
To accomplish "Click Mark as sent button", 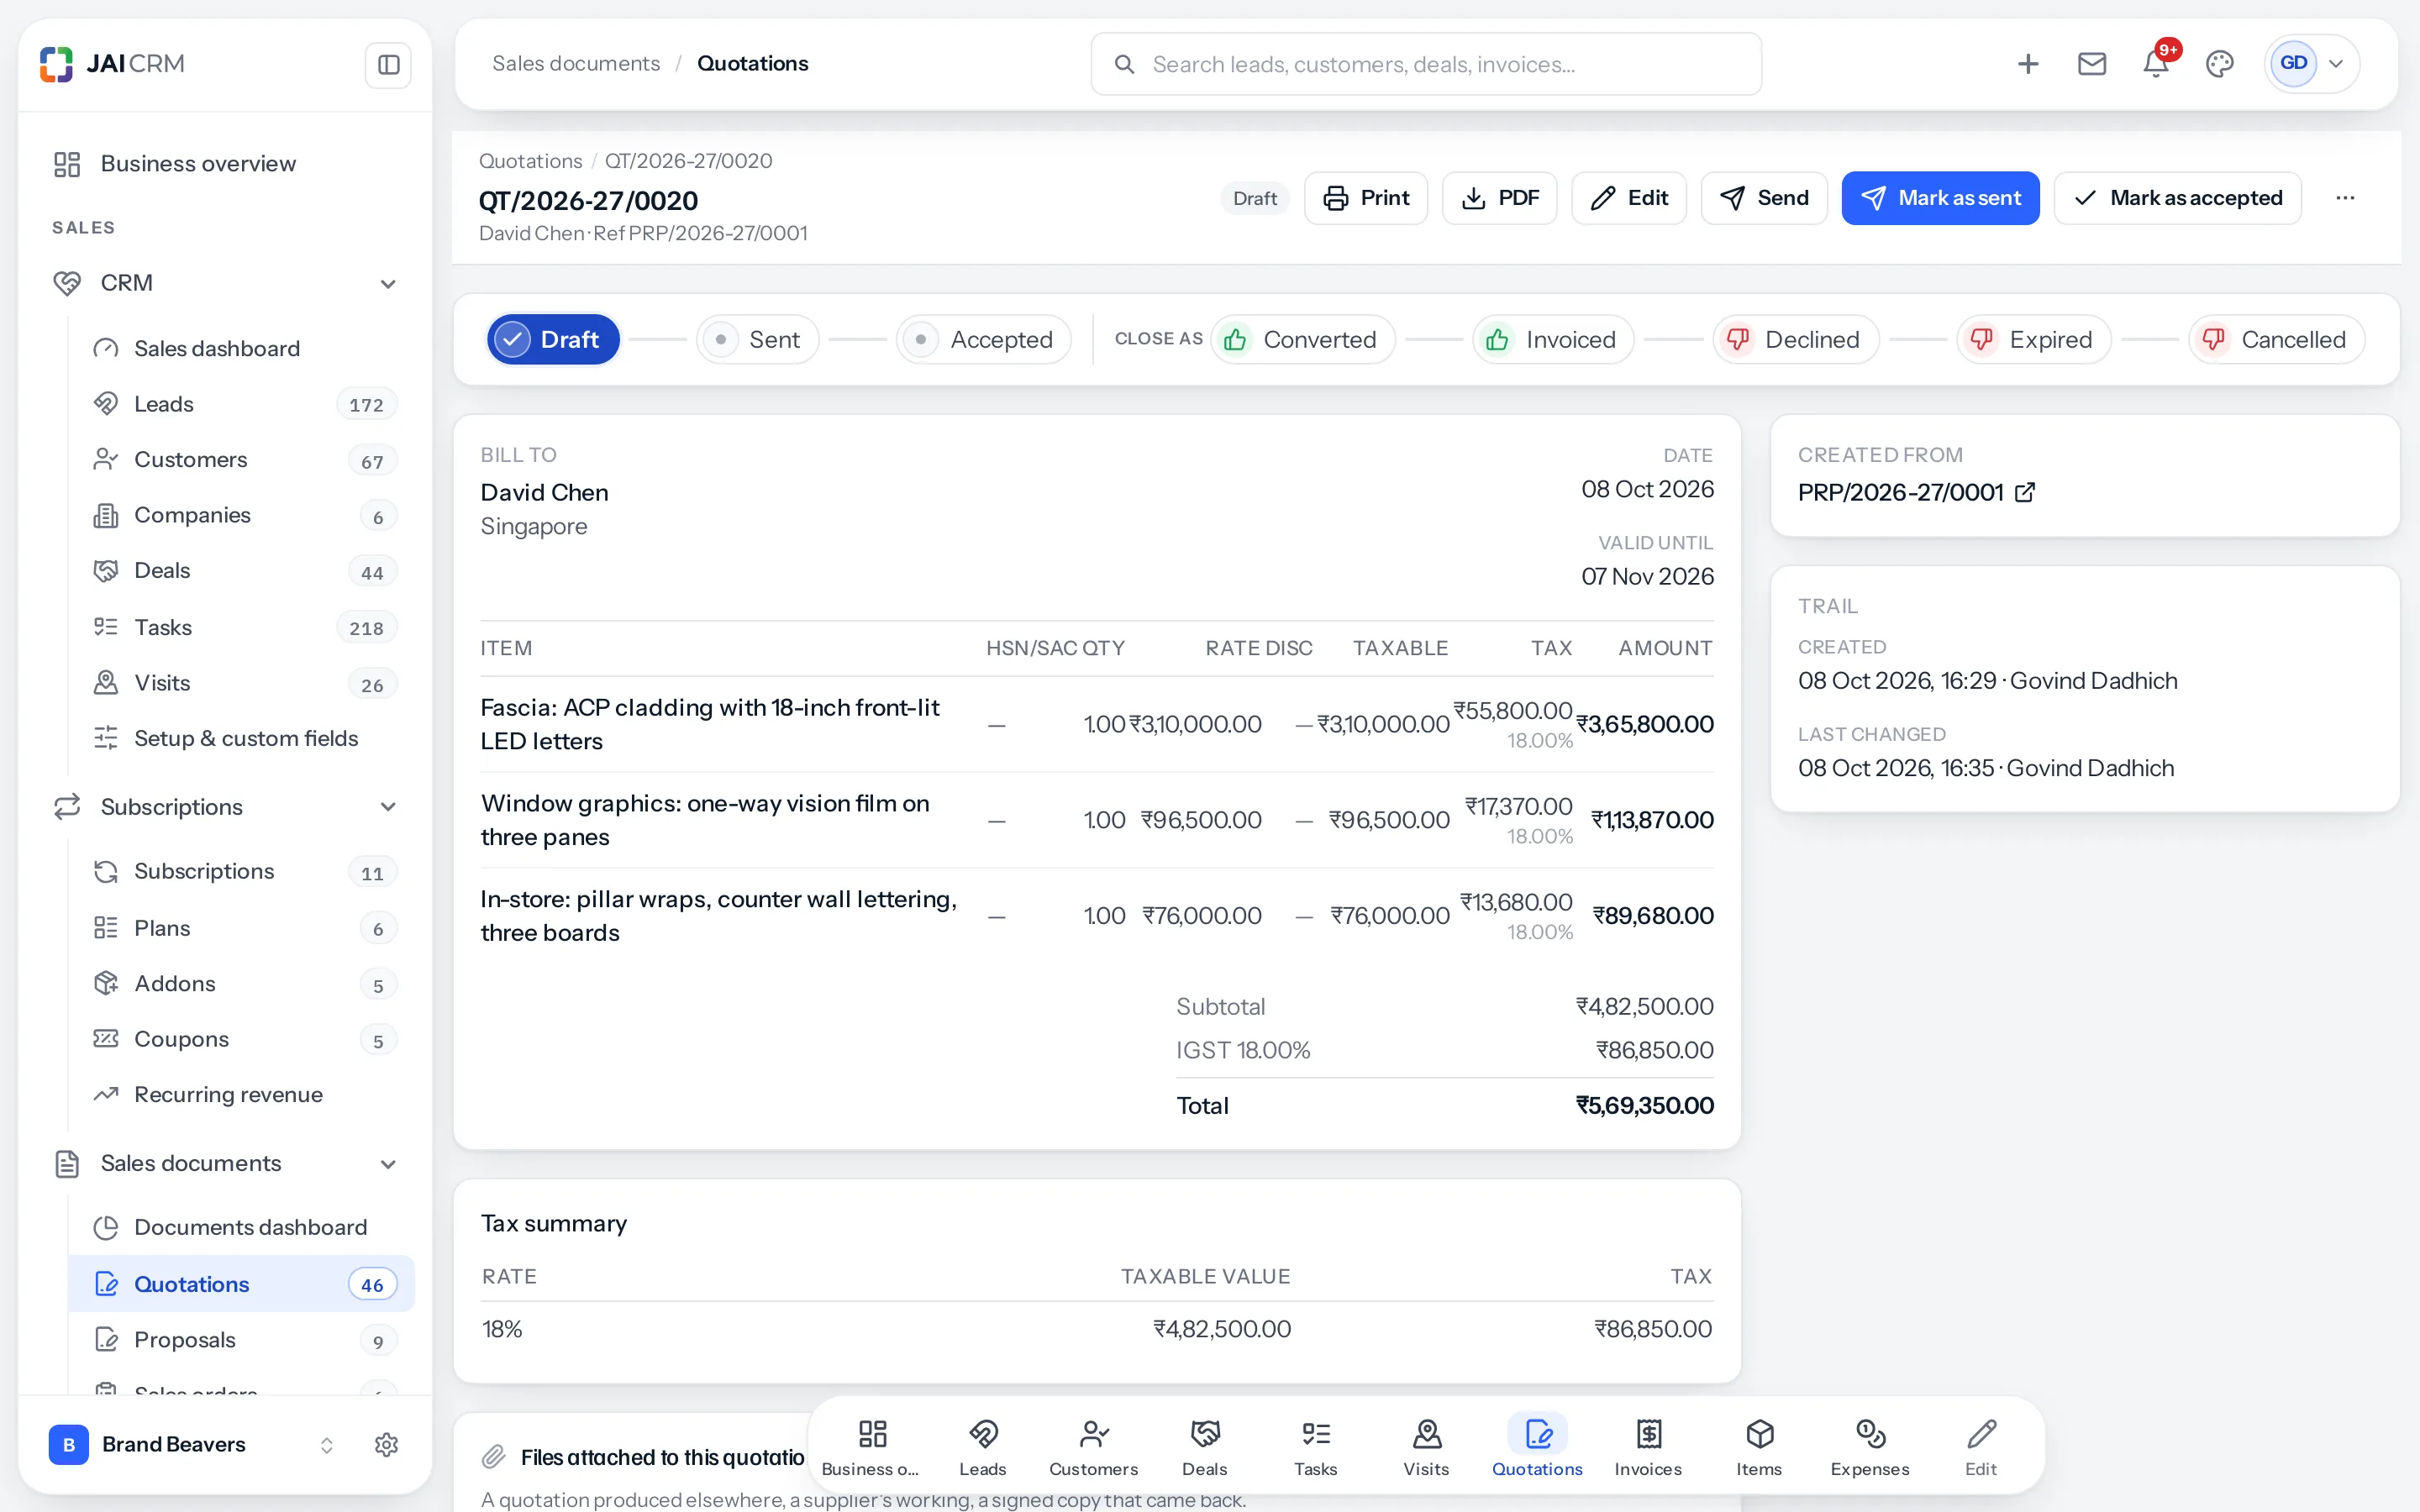I will coord(1940,198).
